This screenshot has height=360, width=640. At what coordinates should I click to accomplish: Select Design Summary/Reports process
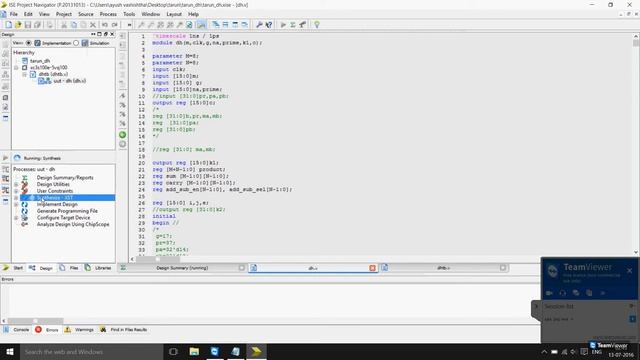coord(65,178)
